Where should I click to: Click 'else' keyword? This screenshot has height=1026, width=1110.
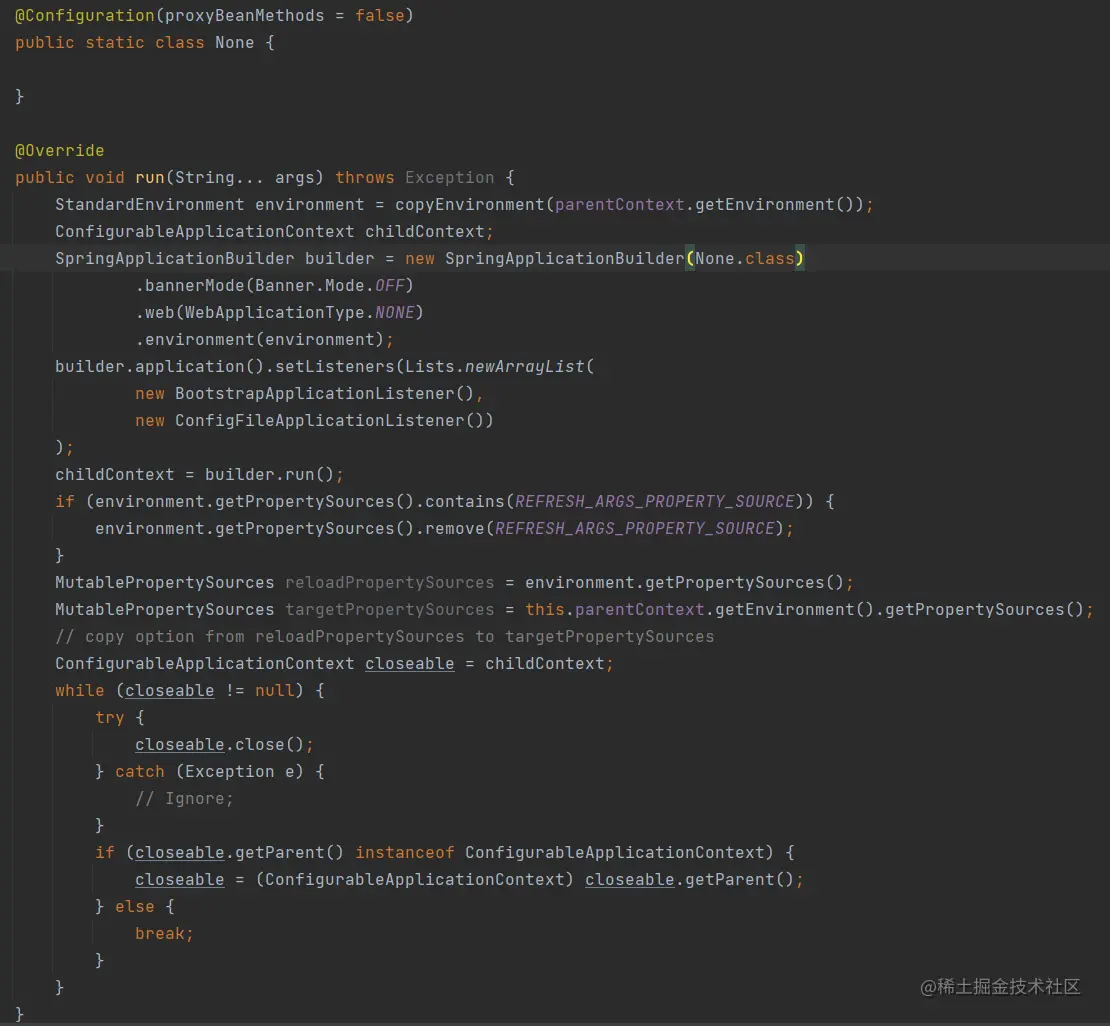(135, 906)
